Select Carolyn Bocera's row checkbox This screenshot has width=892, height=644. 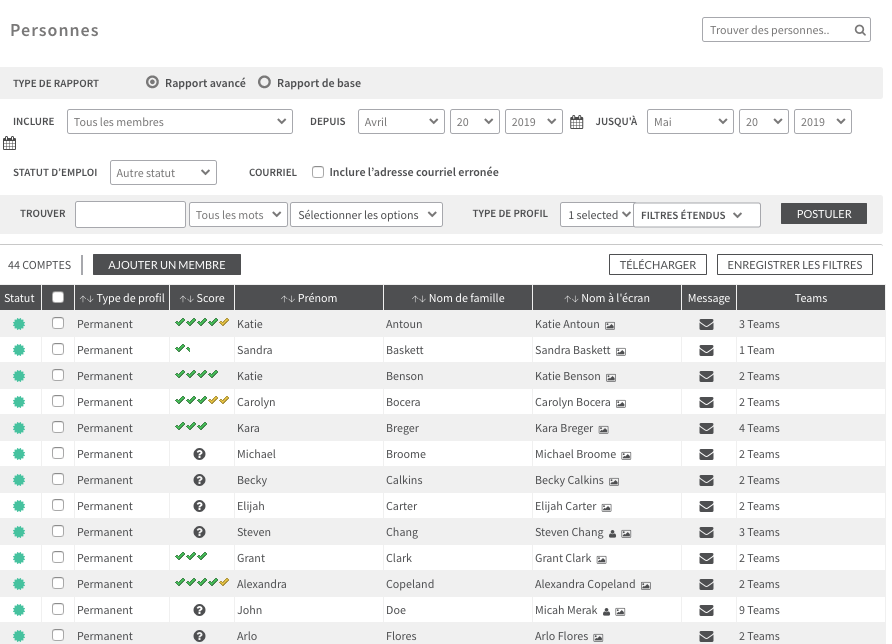[x=57, y=401]
